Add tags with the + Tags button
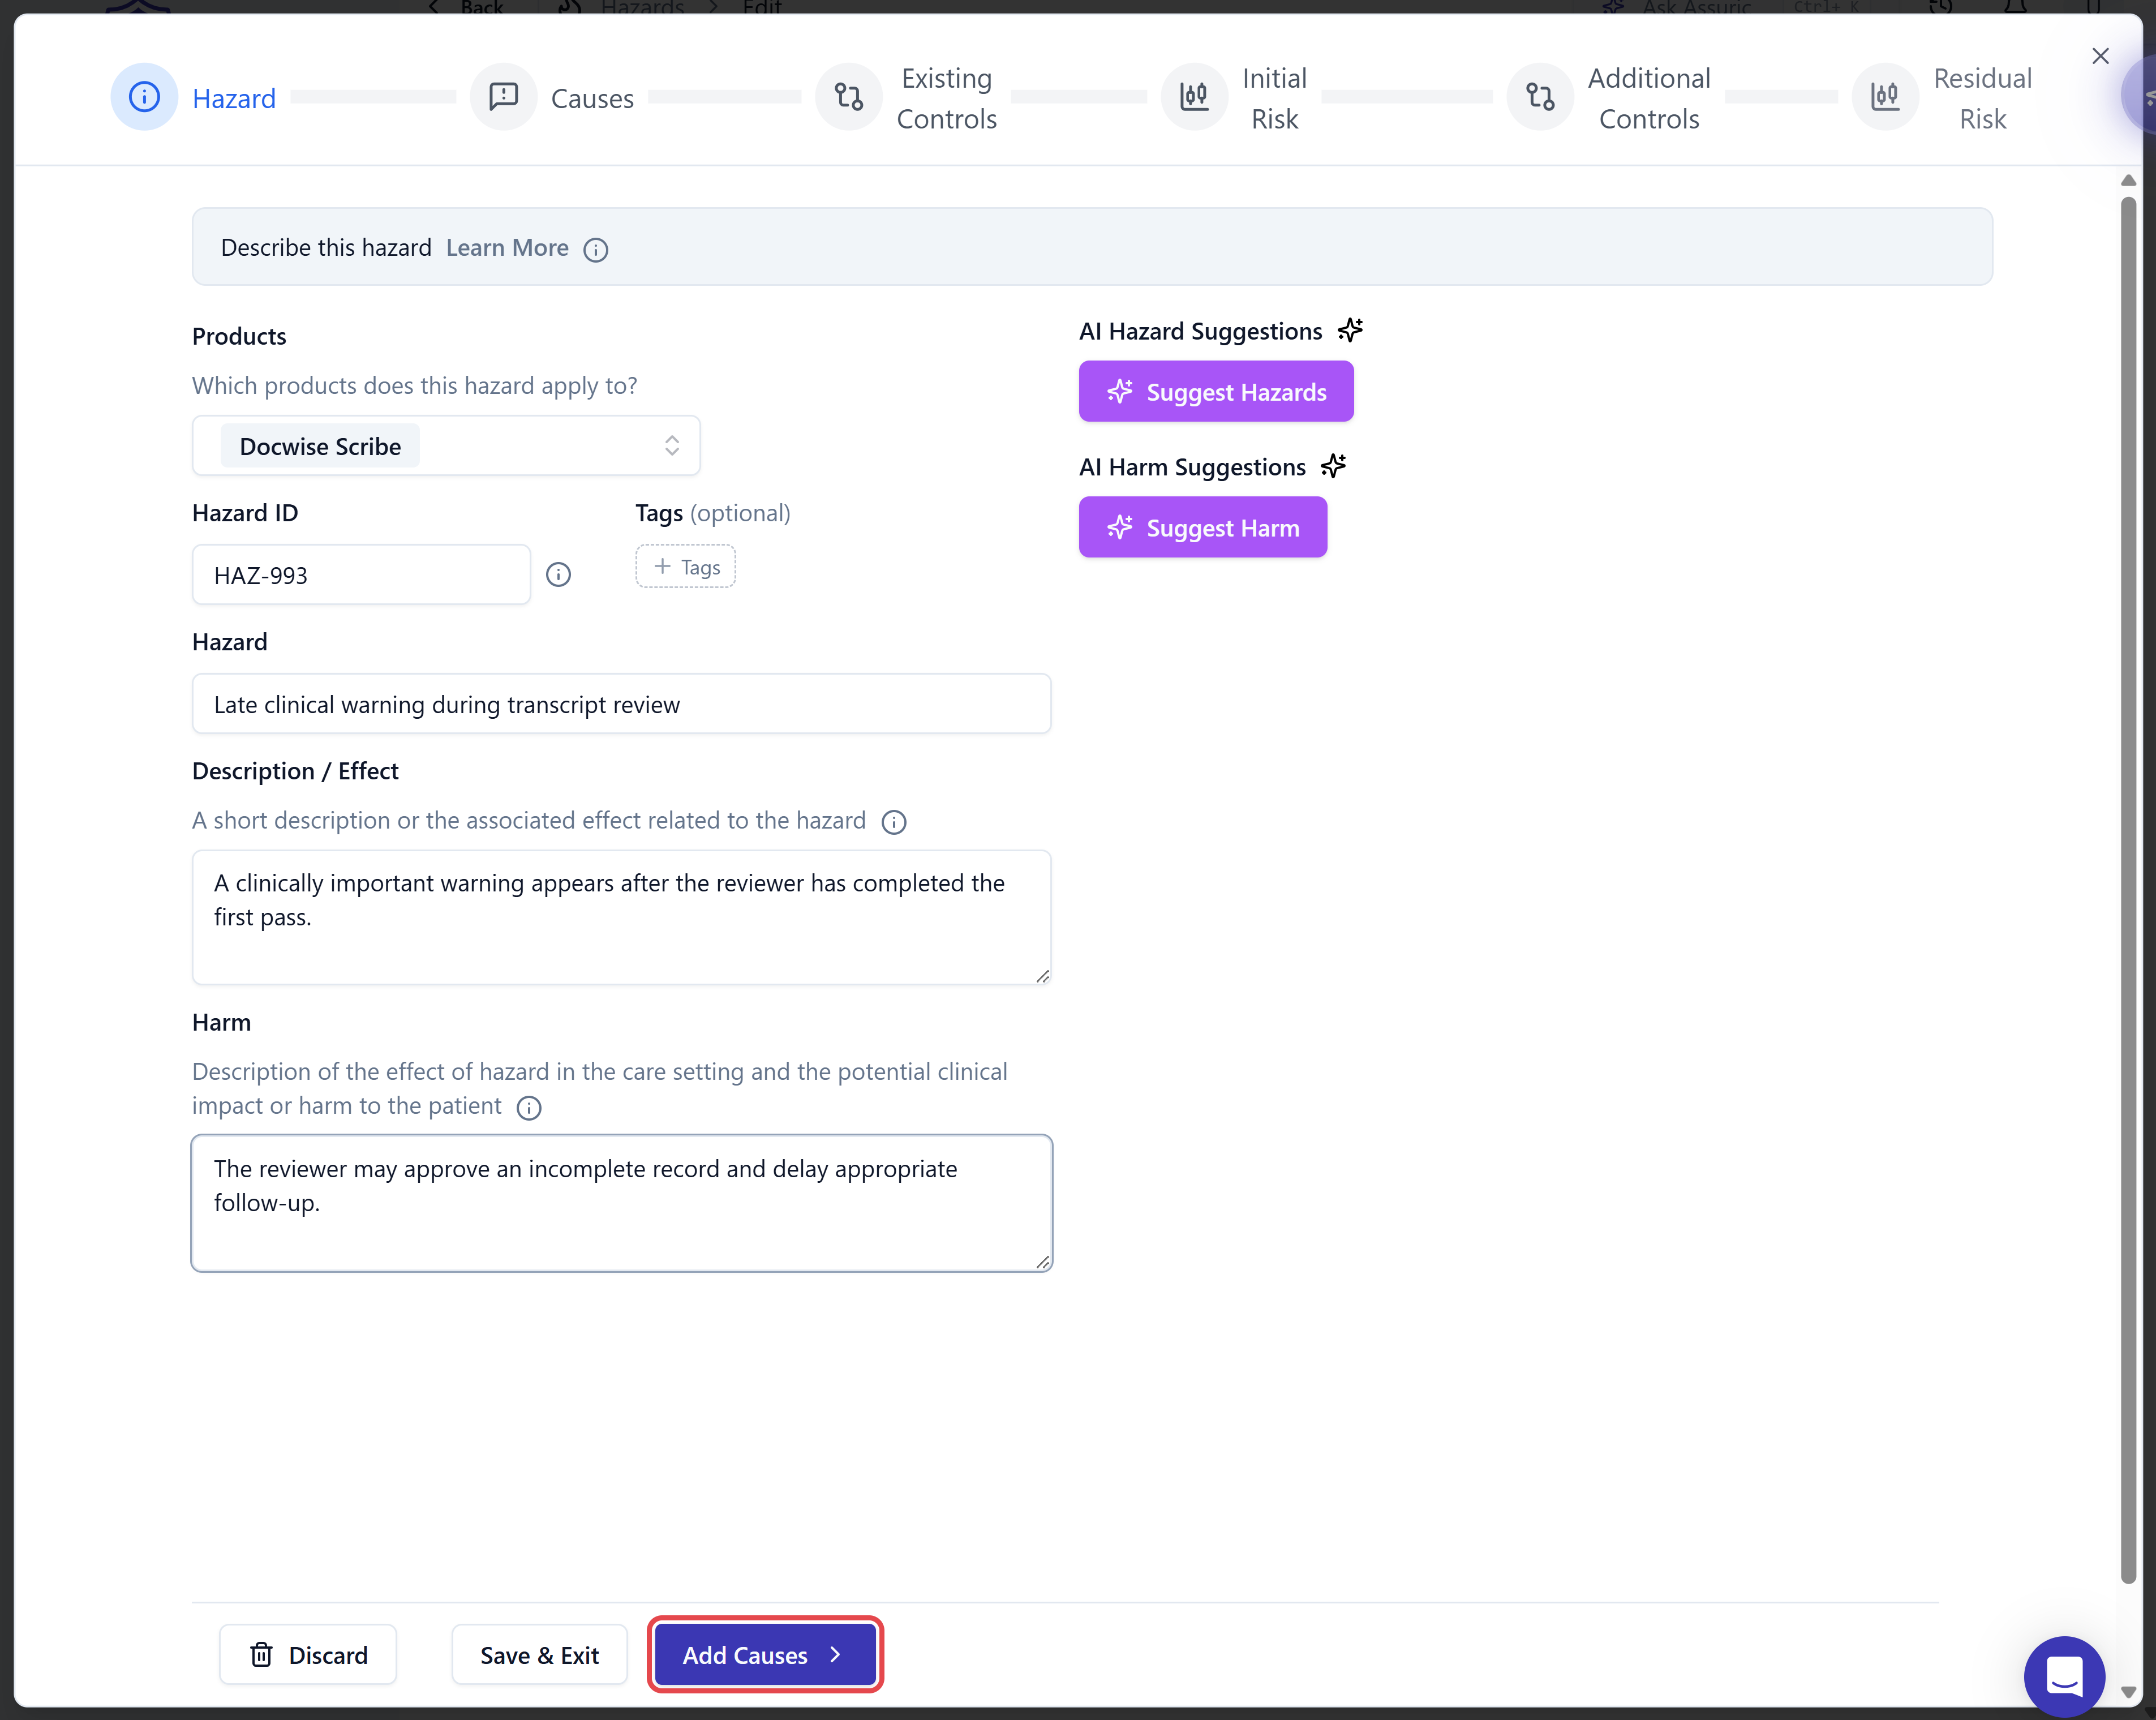The height and width of the screenshot is (1720, 2156). click(x=686, y=567)
